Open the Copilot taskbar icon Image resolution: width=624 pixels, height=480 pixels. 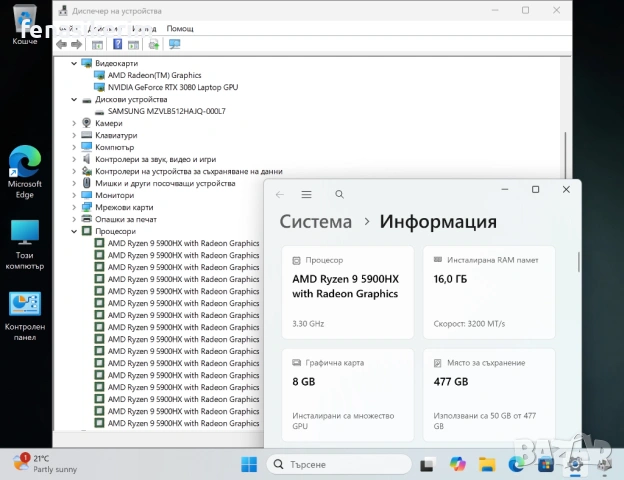pos(458,464)
